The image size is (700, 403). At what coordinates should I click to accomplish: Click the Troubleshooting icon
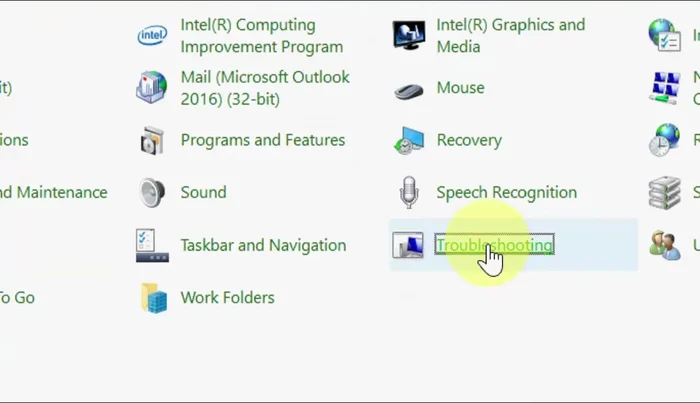[408, 245]
